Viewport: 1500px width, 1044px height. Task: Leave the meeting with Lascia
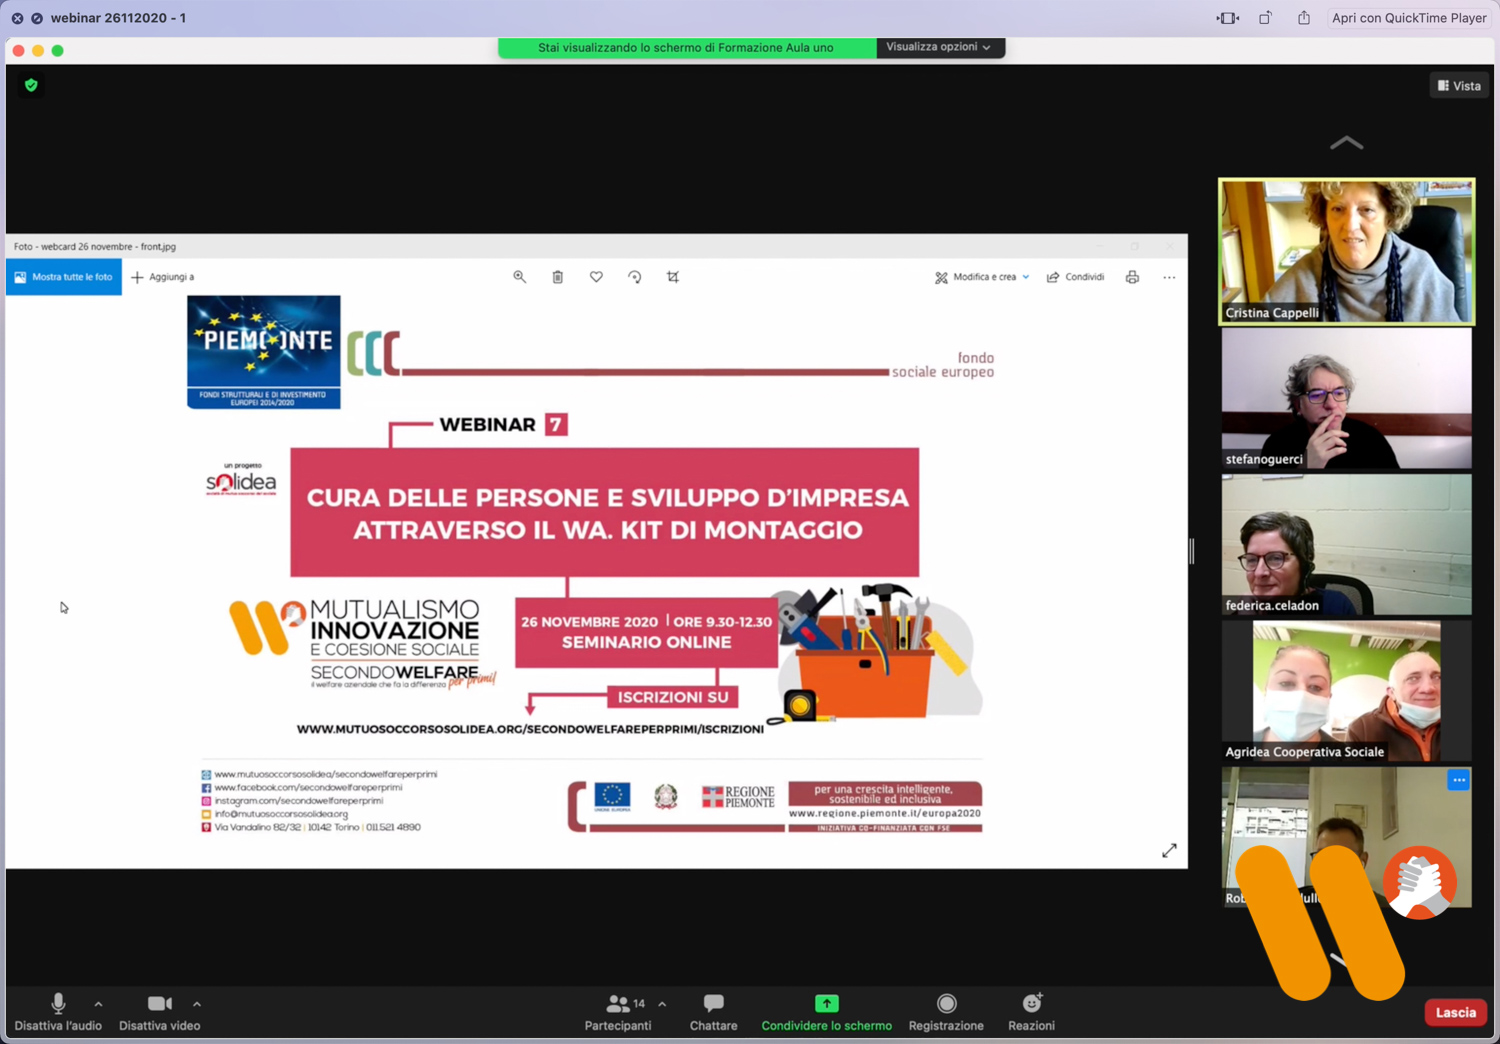pos(1455,1012)
